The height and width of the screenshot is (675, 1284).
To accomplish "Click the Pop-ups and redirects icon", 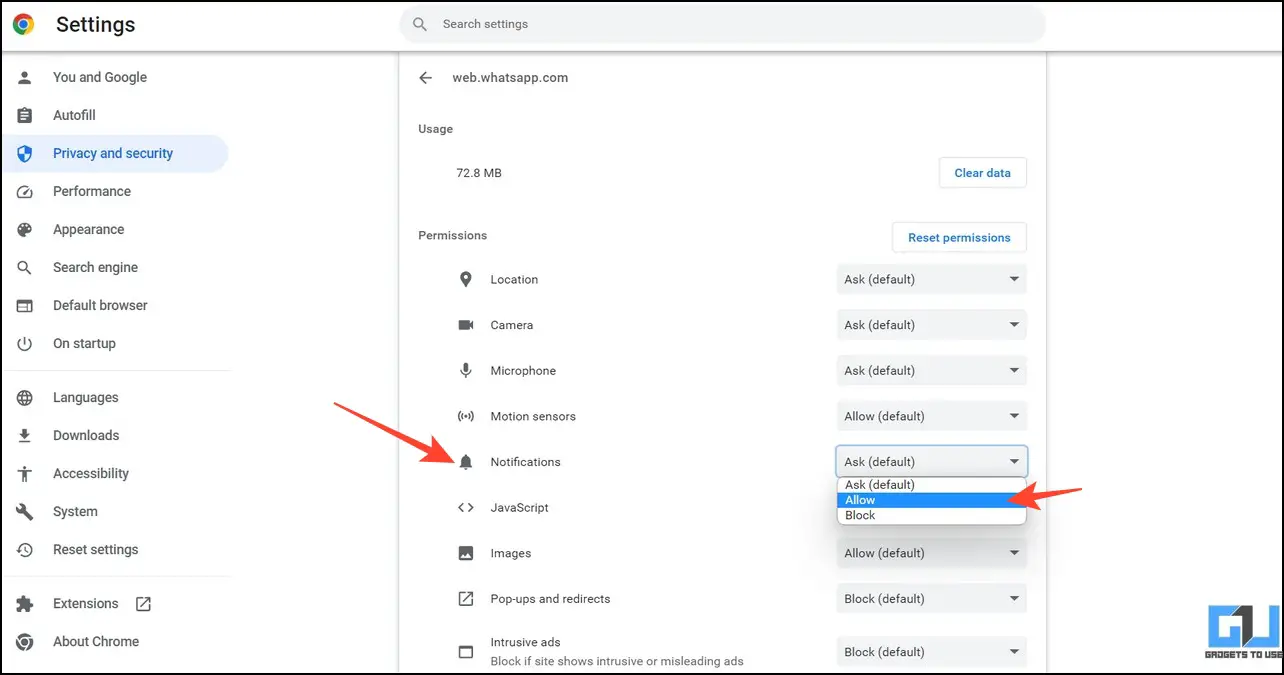I will [466, 599].
